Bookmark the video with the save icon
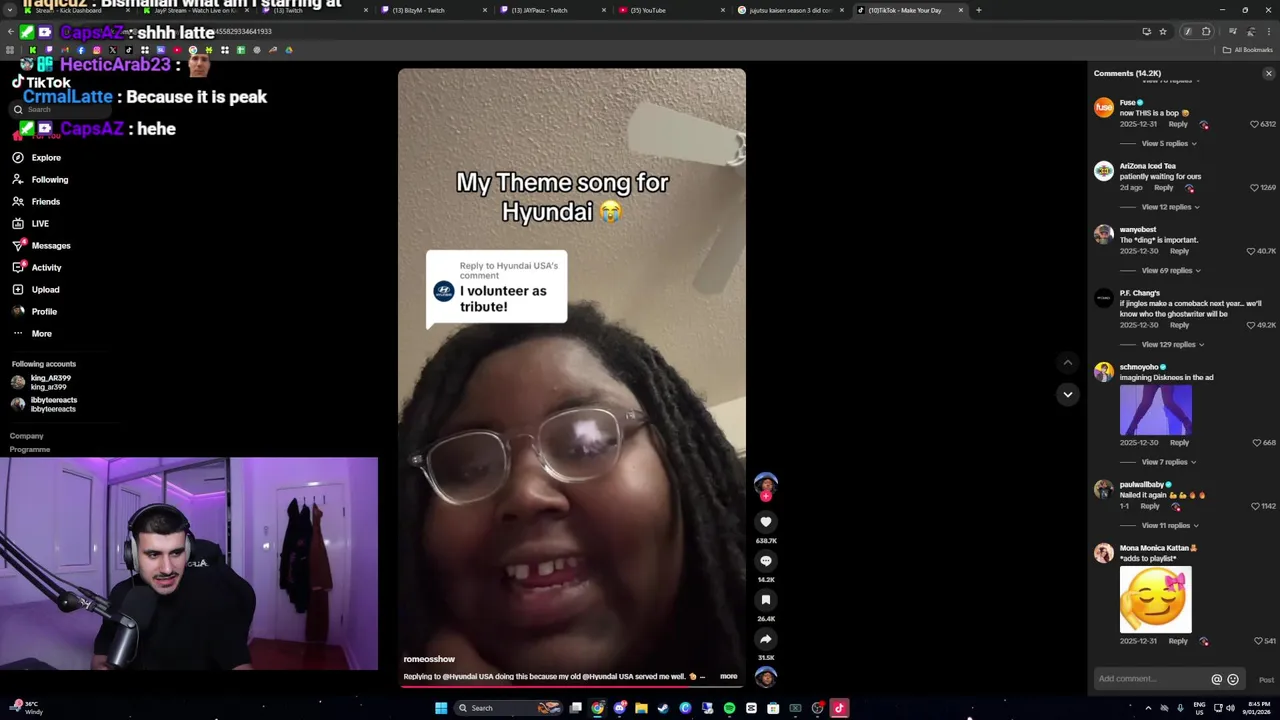This screenshot has height=720, width=1280. pos(766,600)
